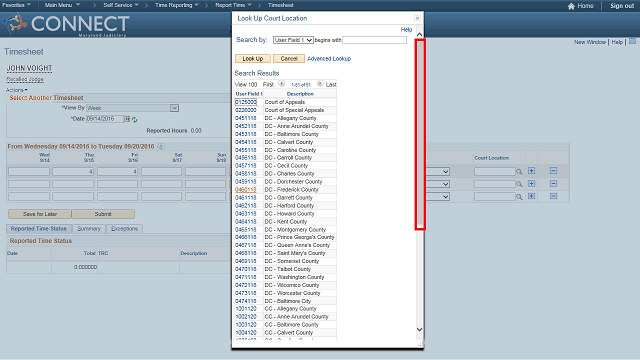Open the Favorites menu

click(16, 5)
